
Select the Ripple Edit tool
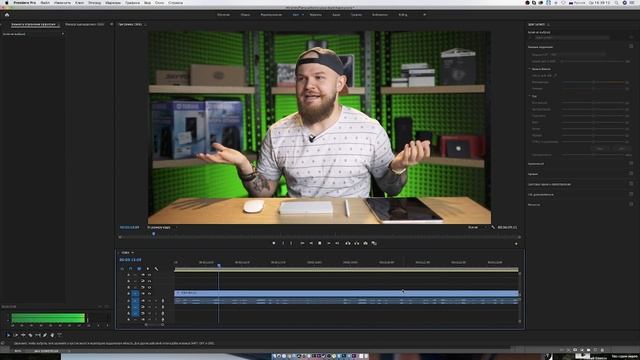(x=23, y=335)
